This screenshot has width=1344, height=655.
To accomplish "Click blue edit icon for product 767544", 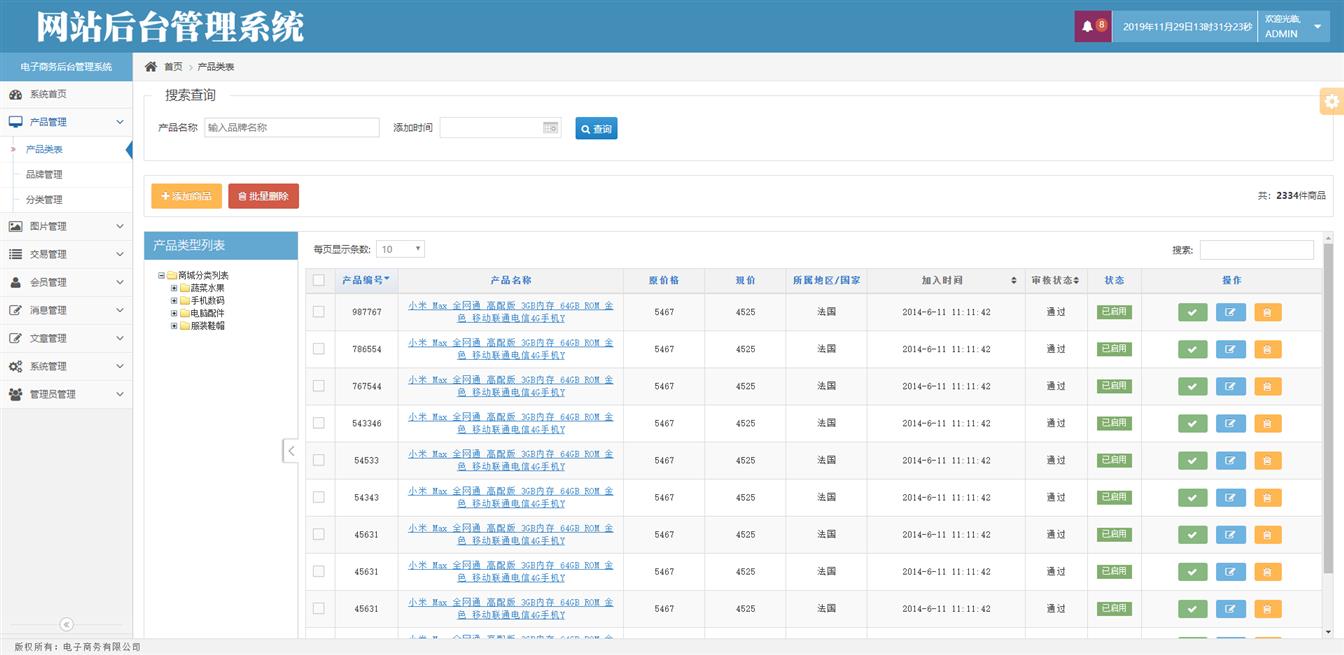I will [x=1230, y=386].
